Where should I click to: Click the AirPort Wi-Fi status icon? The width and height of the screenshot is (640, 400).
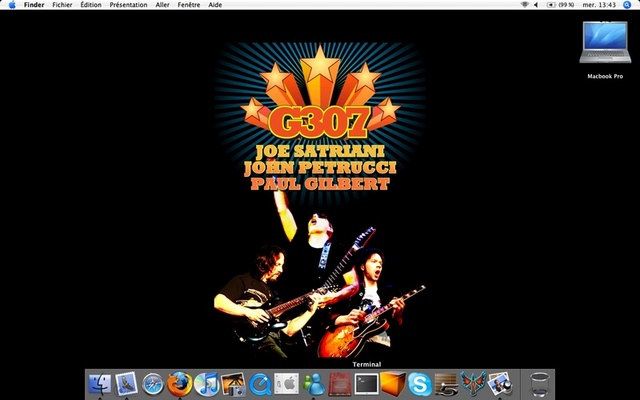524,5
